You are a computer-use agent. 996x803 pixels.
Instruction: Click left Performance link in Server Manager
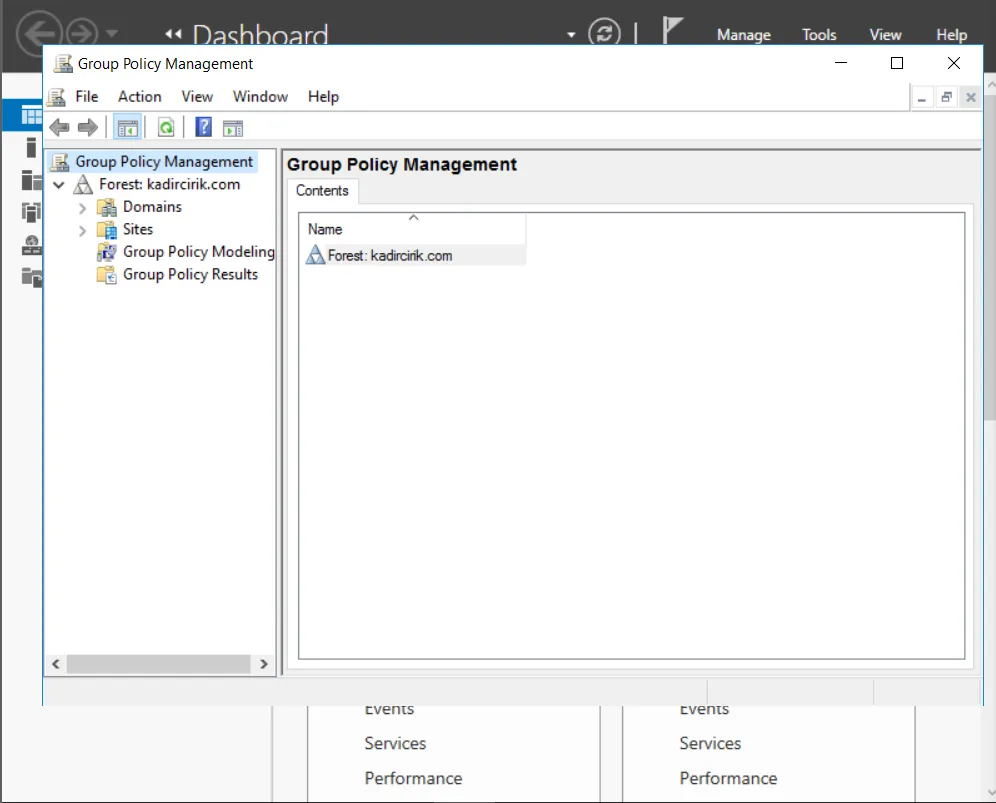pos(414,778)
